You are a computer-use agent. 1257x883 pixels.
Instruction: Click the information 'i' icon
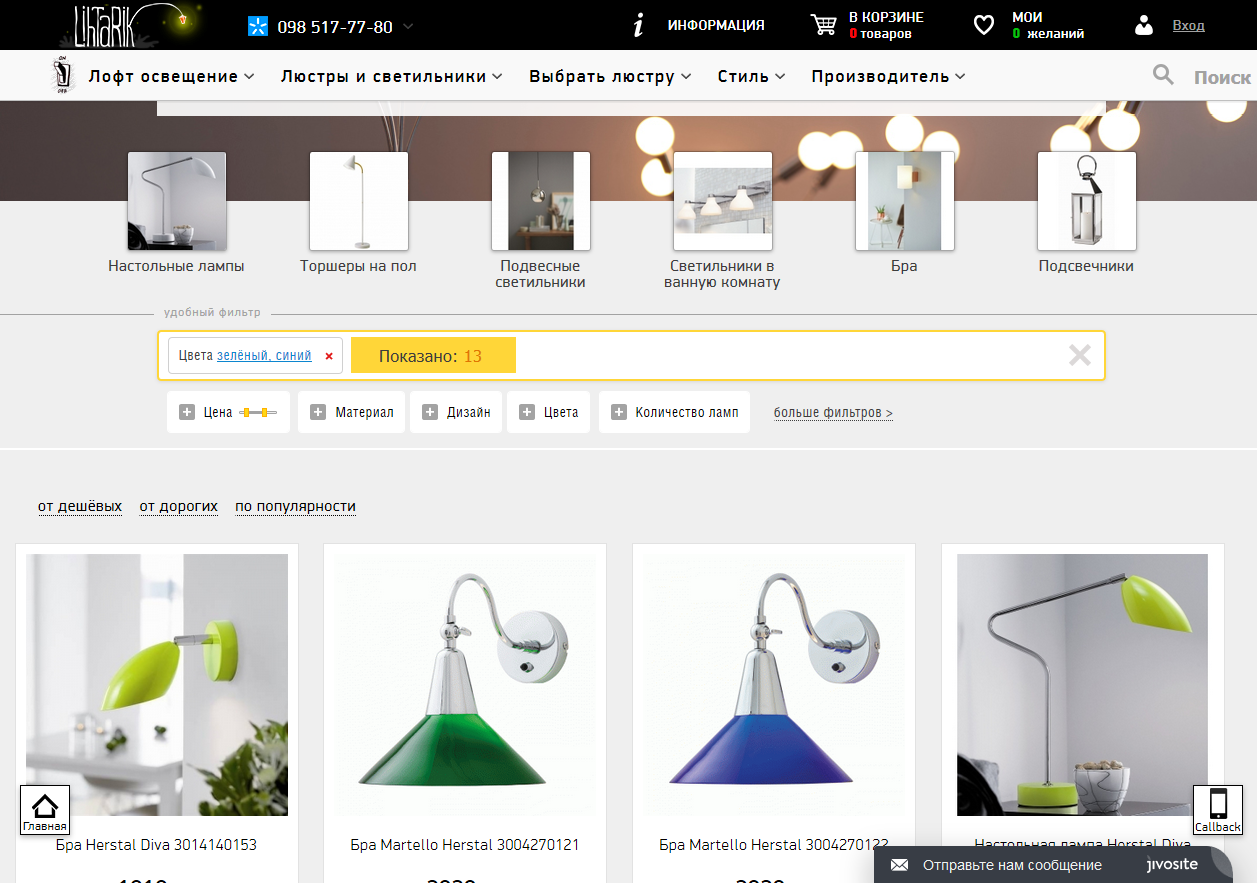point(638,26)
